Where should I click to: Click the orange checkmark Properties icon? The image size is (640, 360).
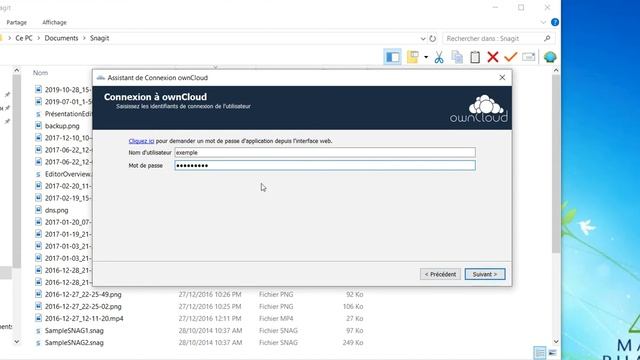[x=510, y=57]
